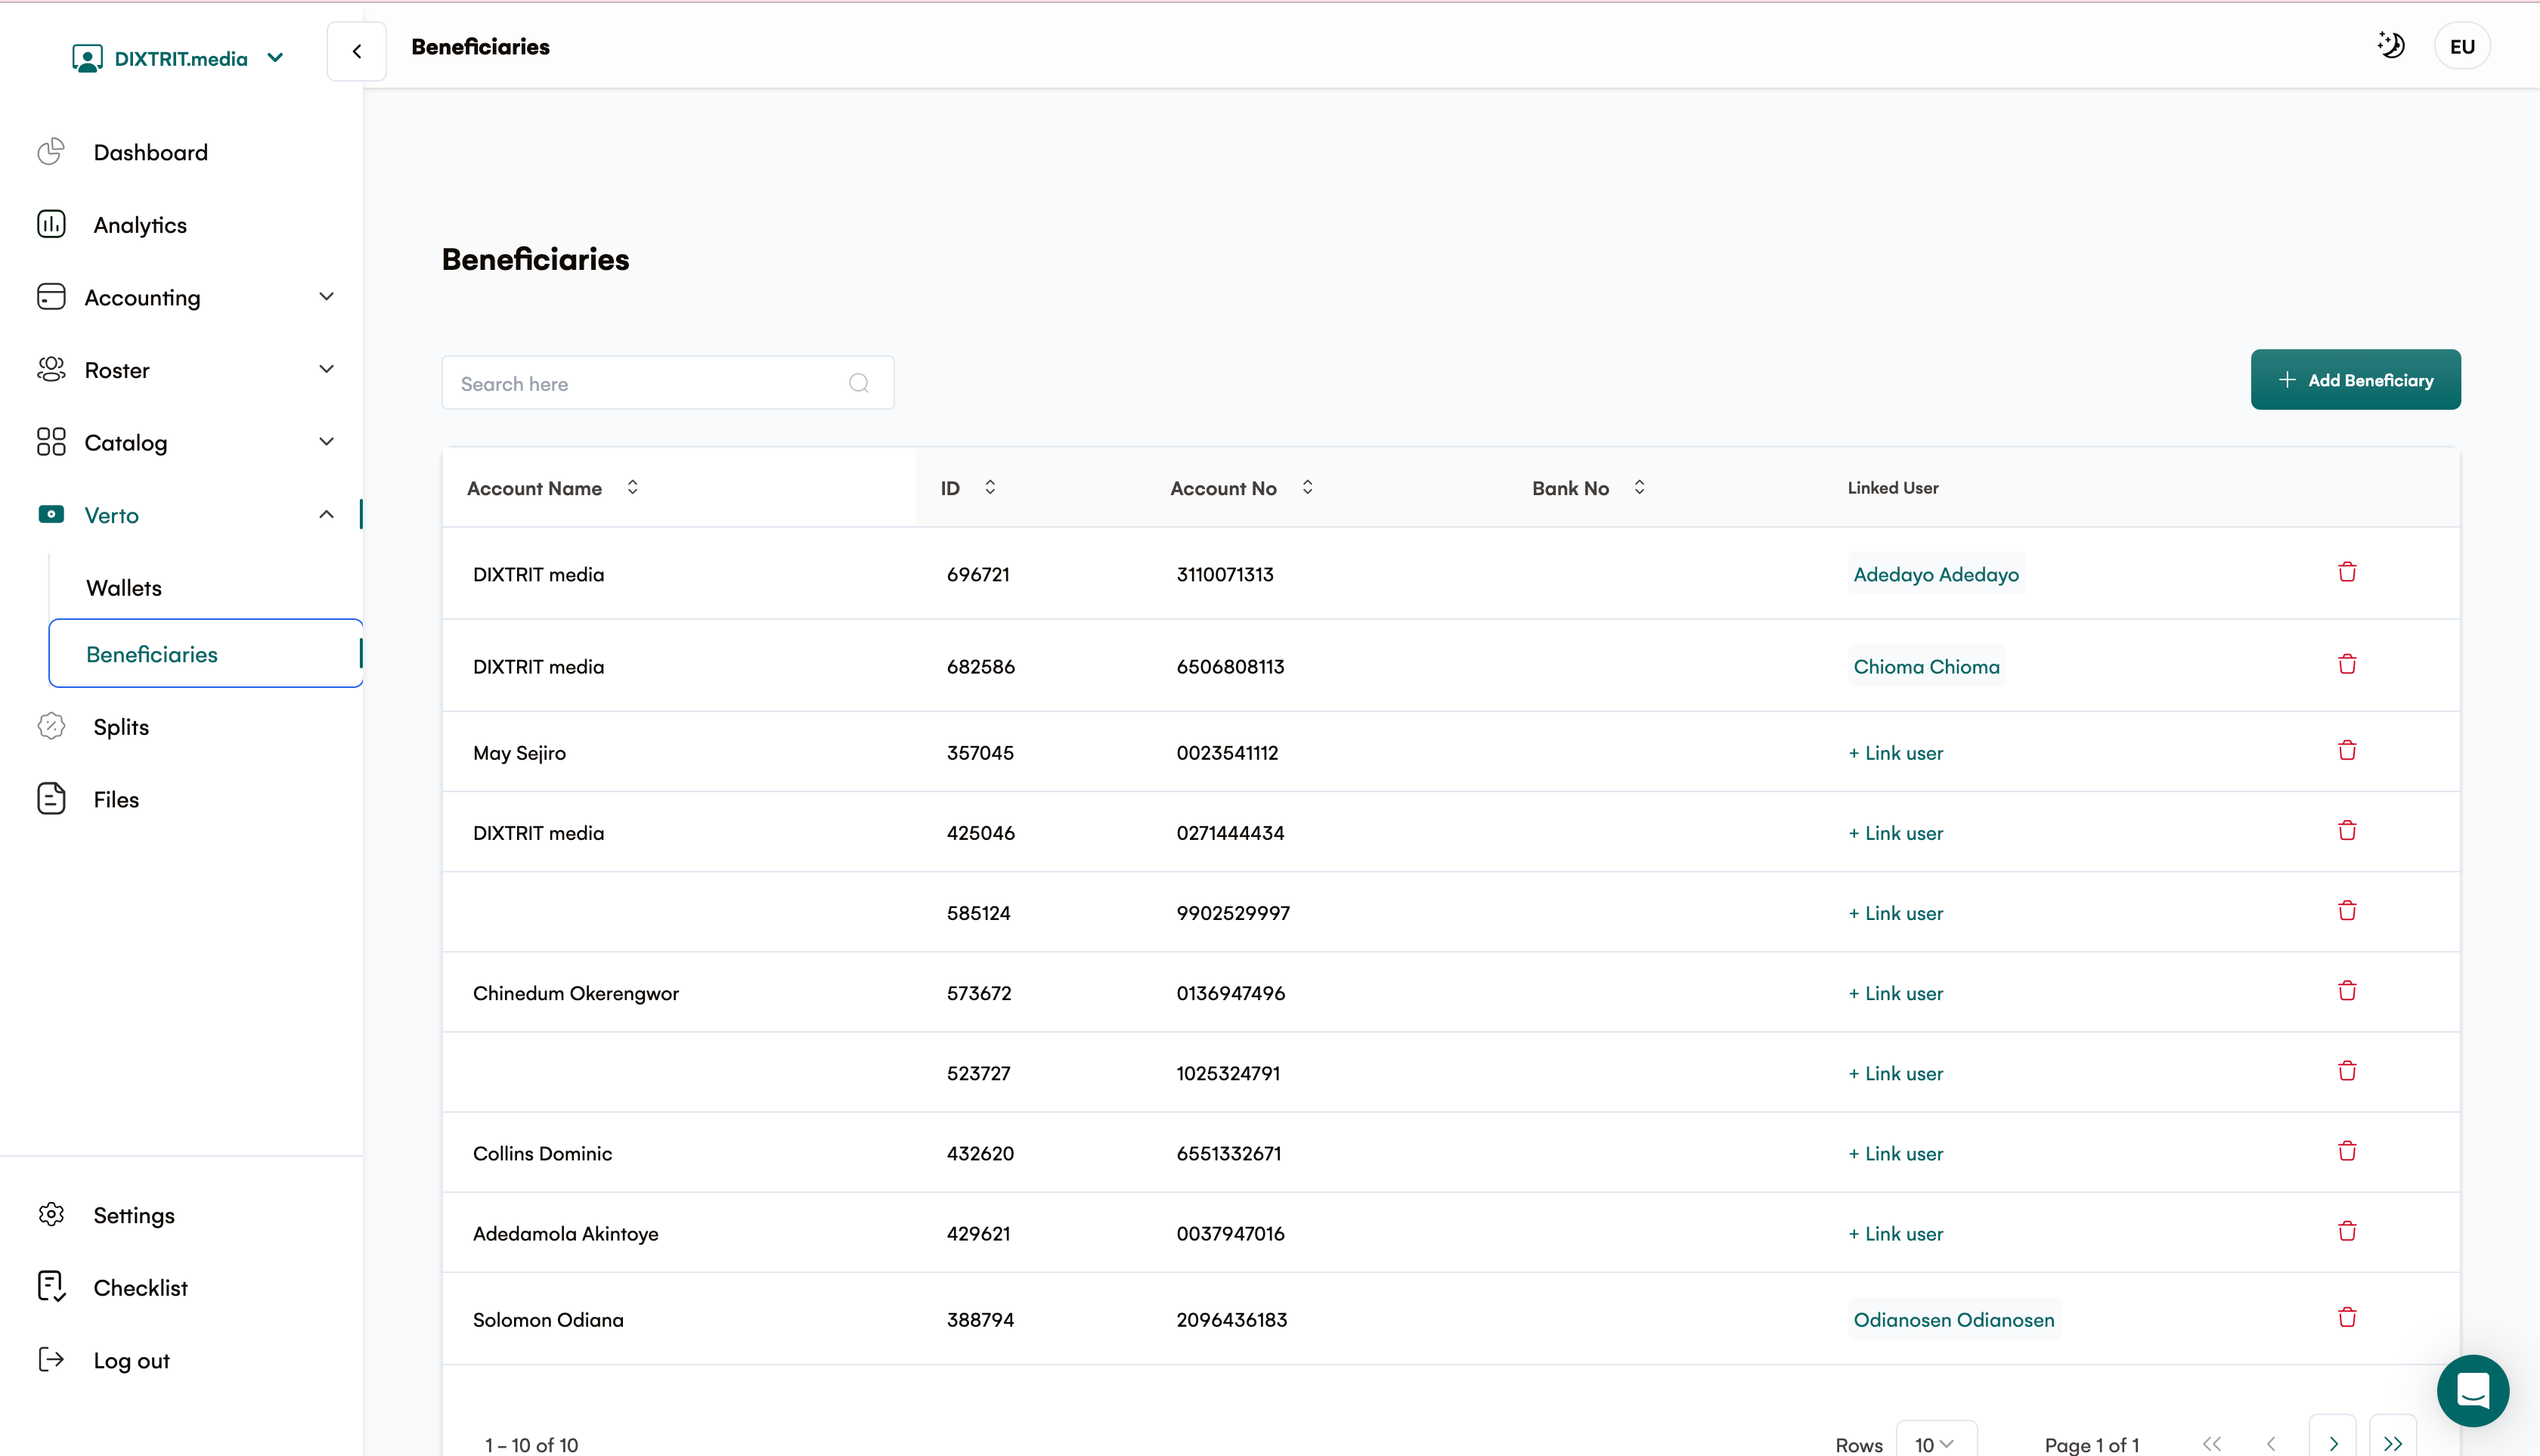Click the Roster people icon

51,369
